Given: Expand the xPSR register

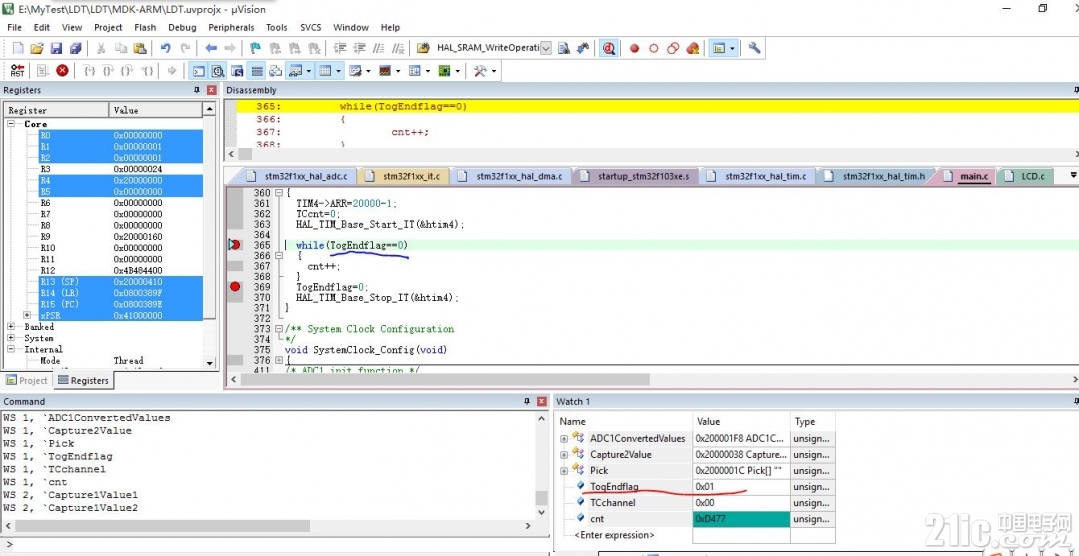Looking at the screenshot, I should [28, 315].
